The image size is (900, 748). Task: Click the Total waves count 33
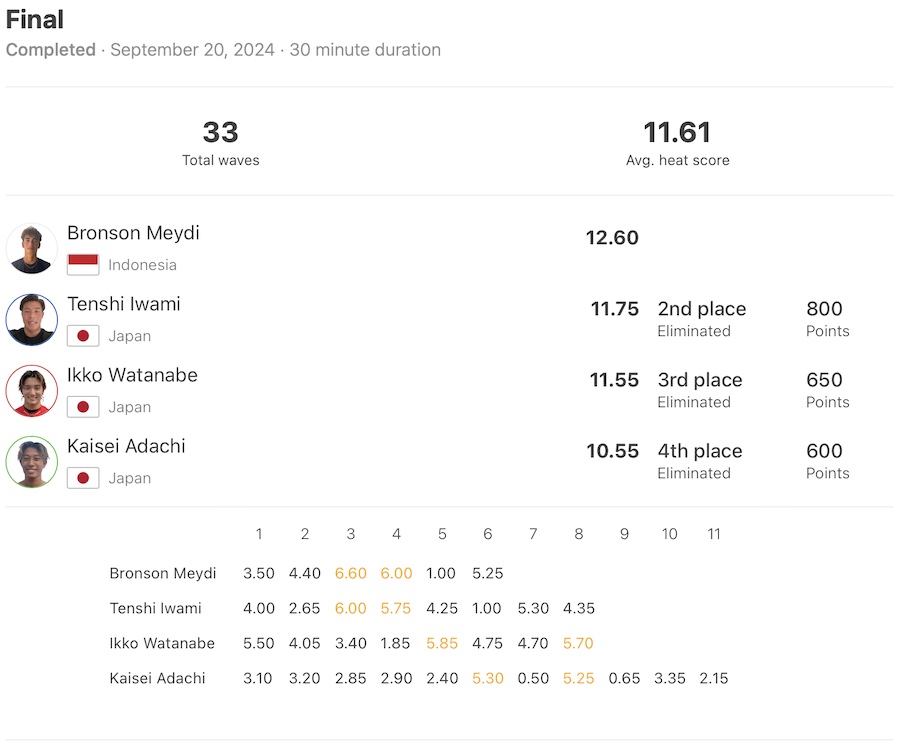coord(220,132)
